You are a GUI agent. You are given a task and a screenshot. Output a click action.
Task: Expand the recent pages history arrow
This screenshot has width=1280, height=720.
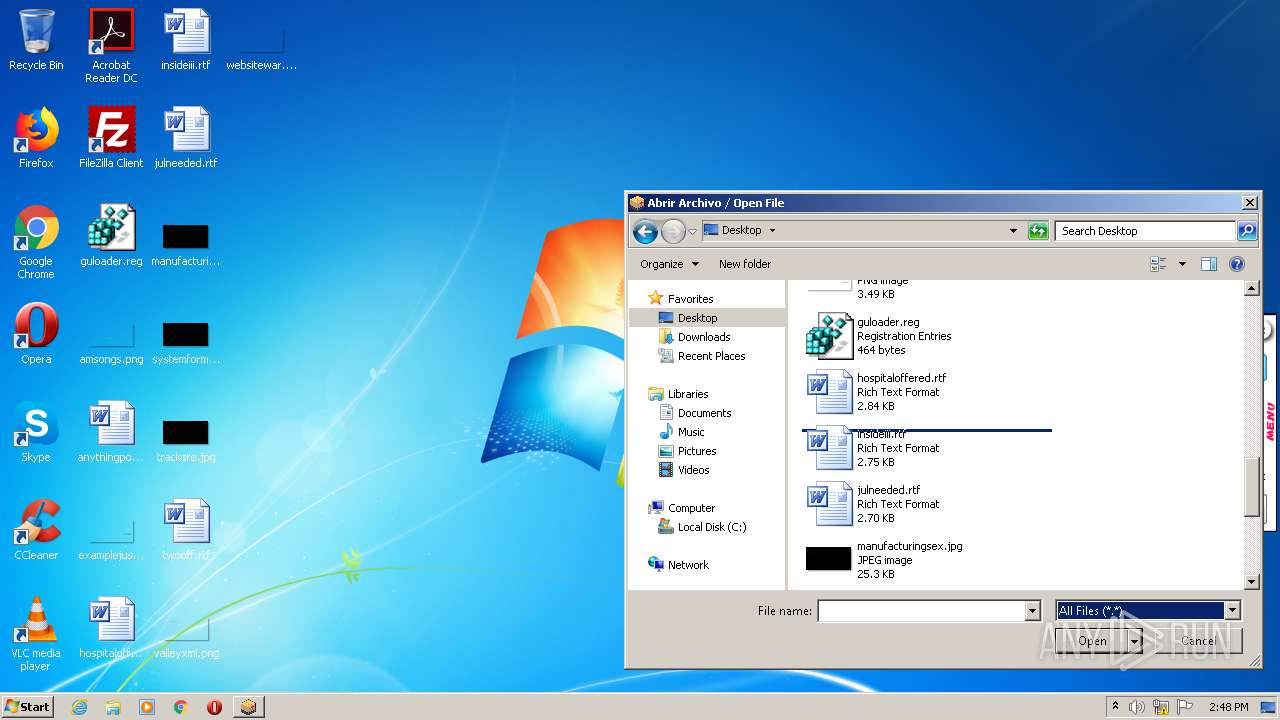pyautogui.click(x=692, y=232)
